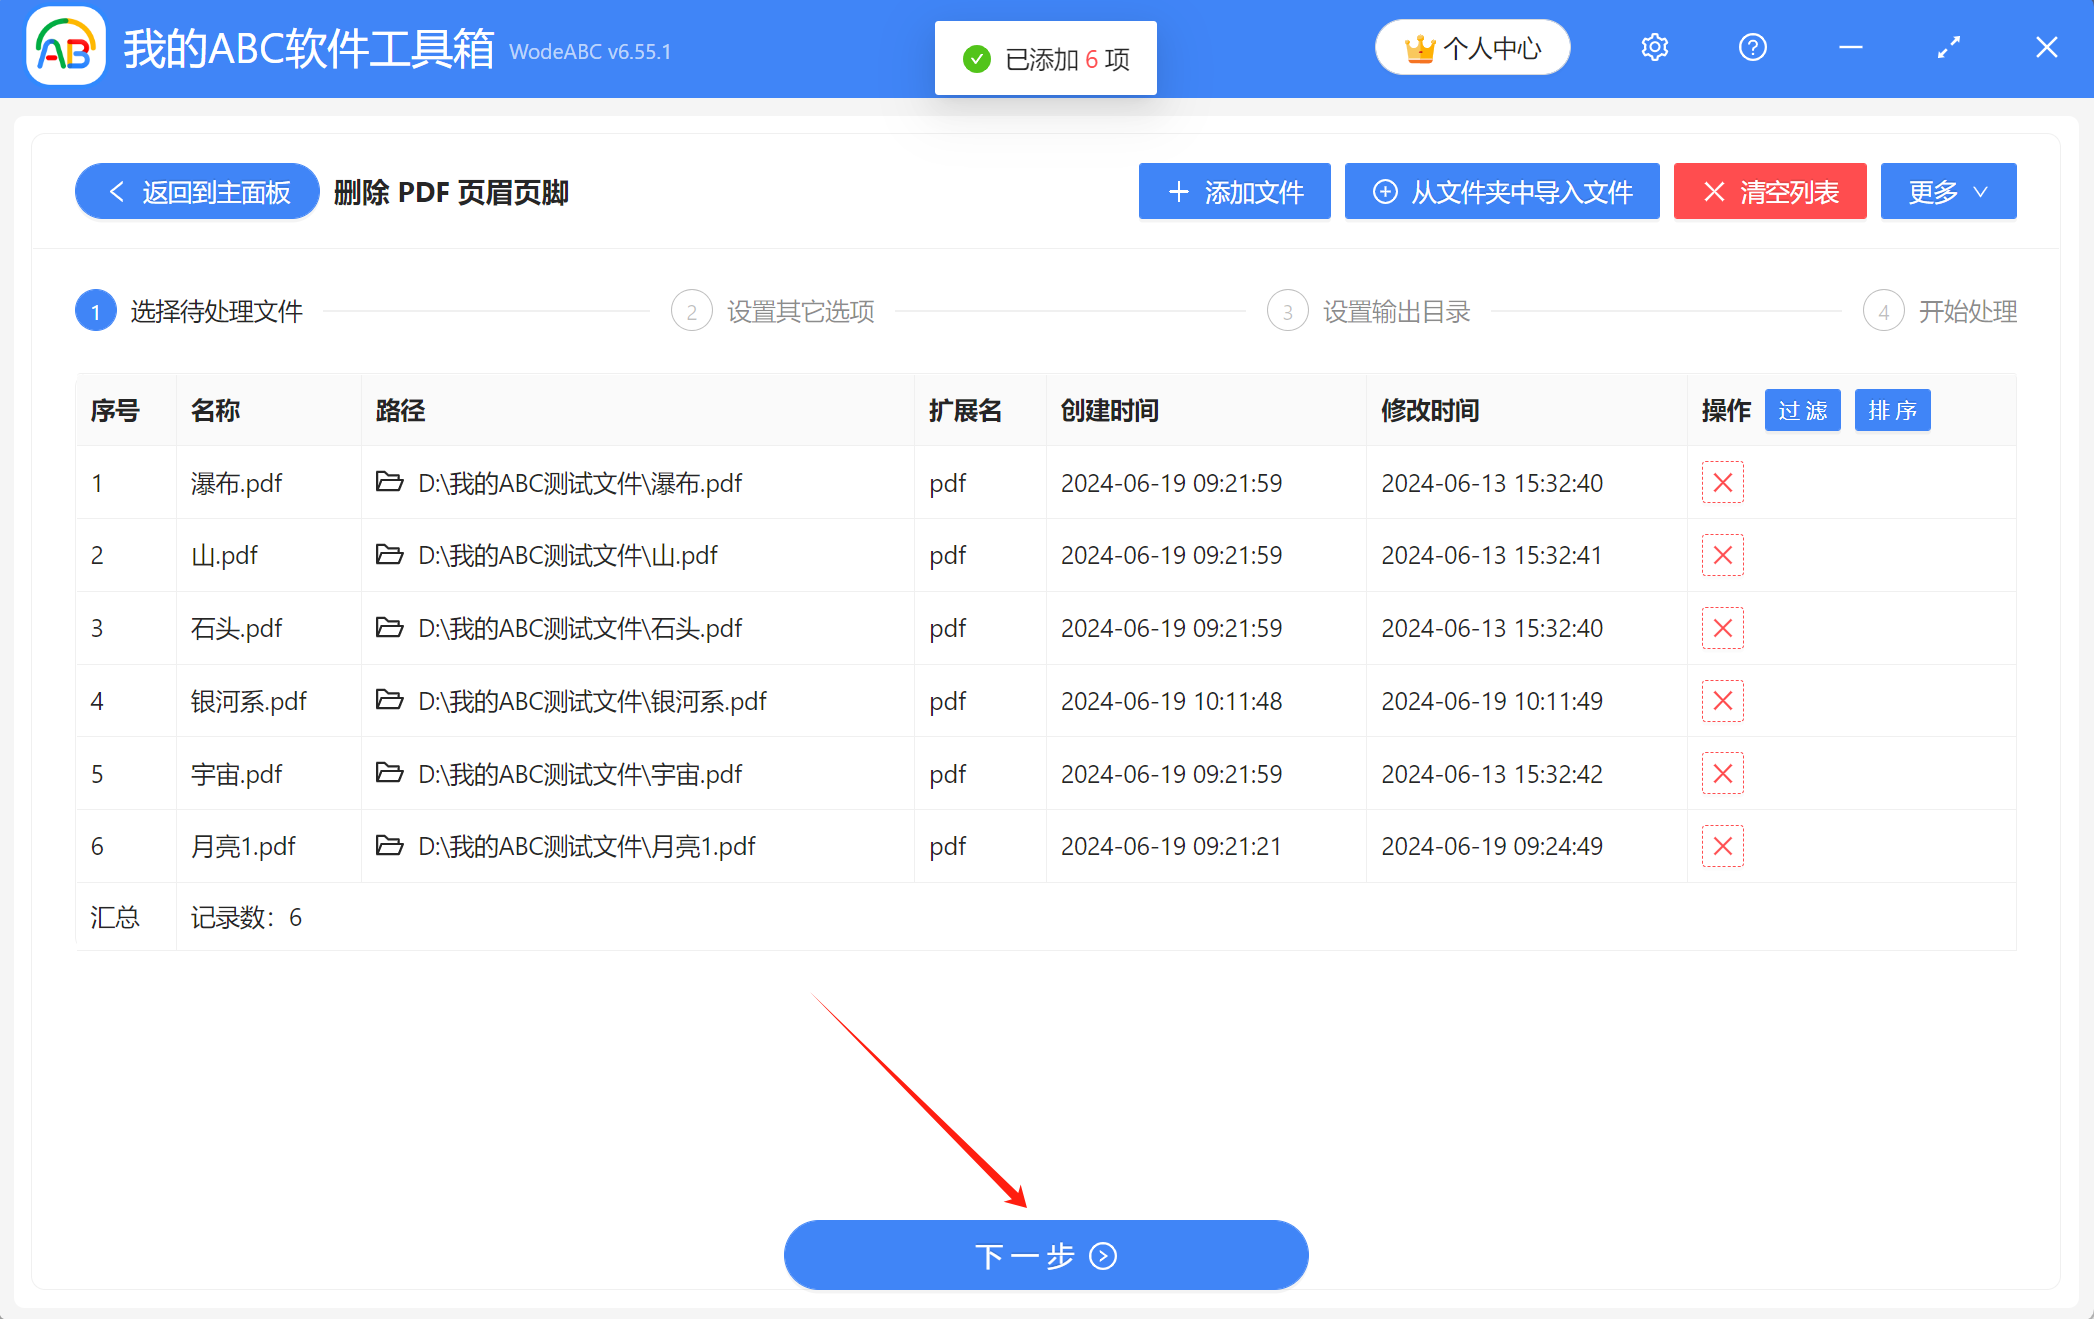Add files using 添加文件
This screenshot has width=2094, height=1319.
tap(1234, 191)
